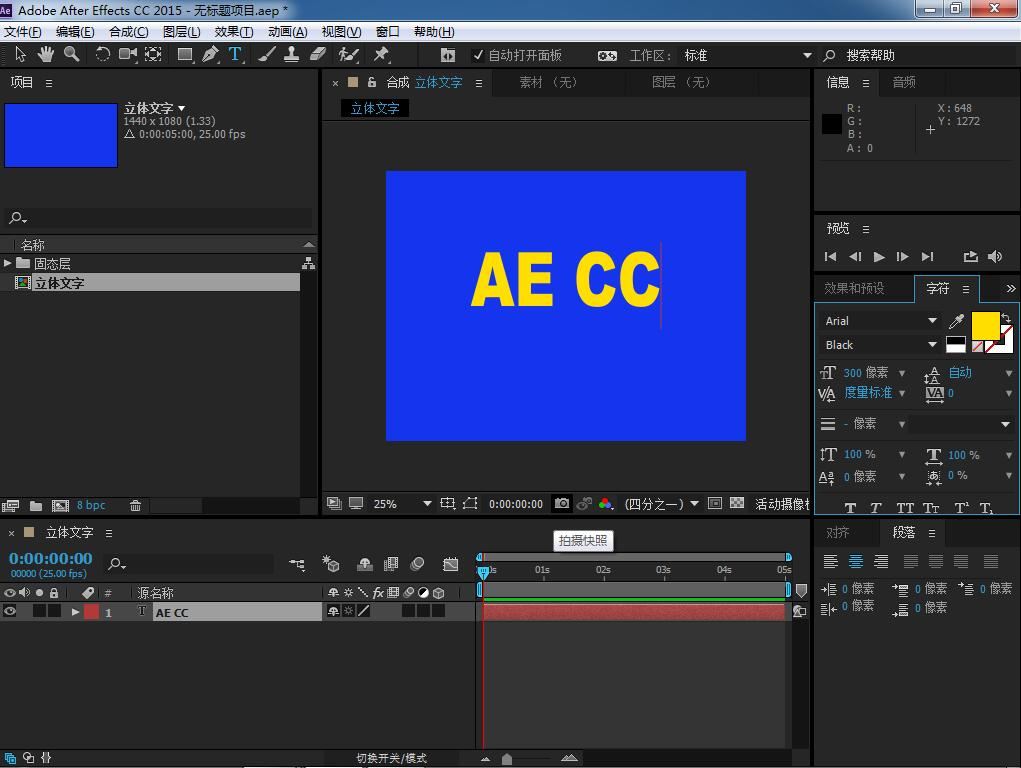Enable the auto-open panels checkbox
Viewport: 1021px width, 768px height.
click(x=478, y=55)
